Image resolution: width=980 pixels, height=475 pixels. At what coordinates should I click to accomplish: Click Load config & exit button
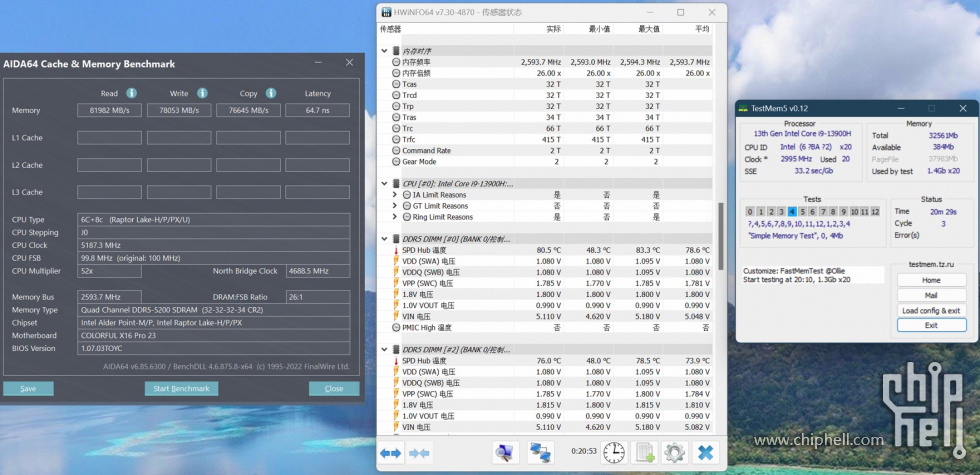[931, 310]
